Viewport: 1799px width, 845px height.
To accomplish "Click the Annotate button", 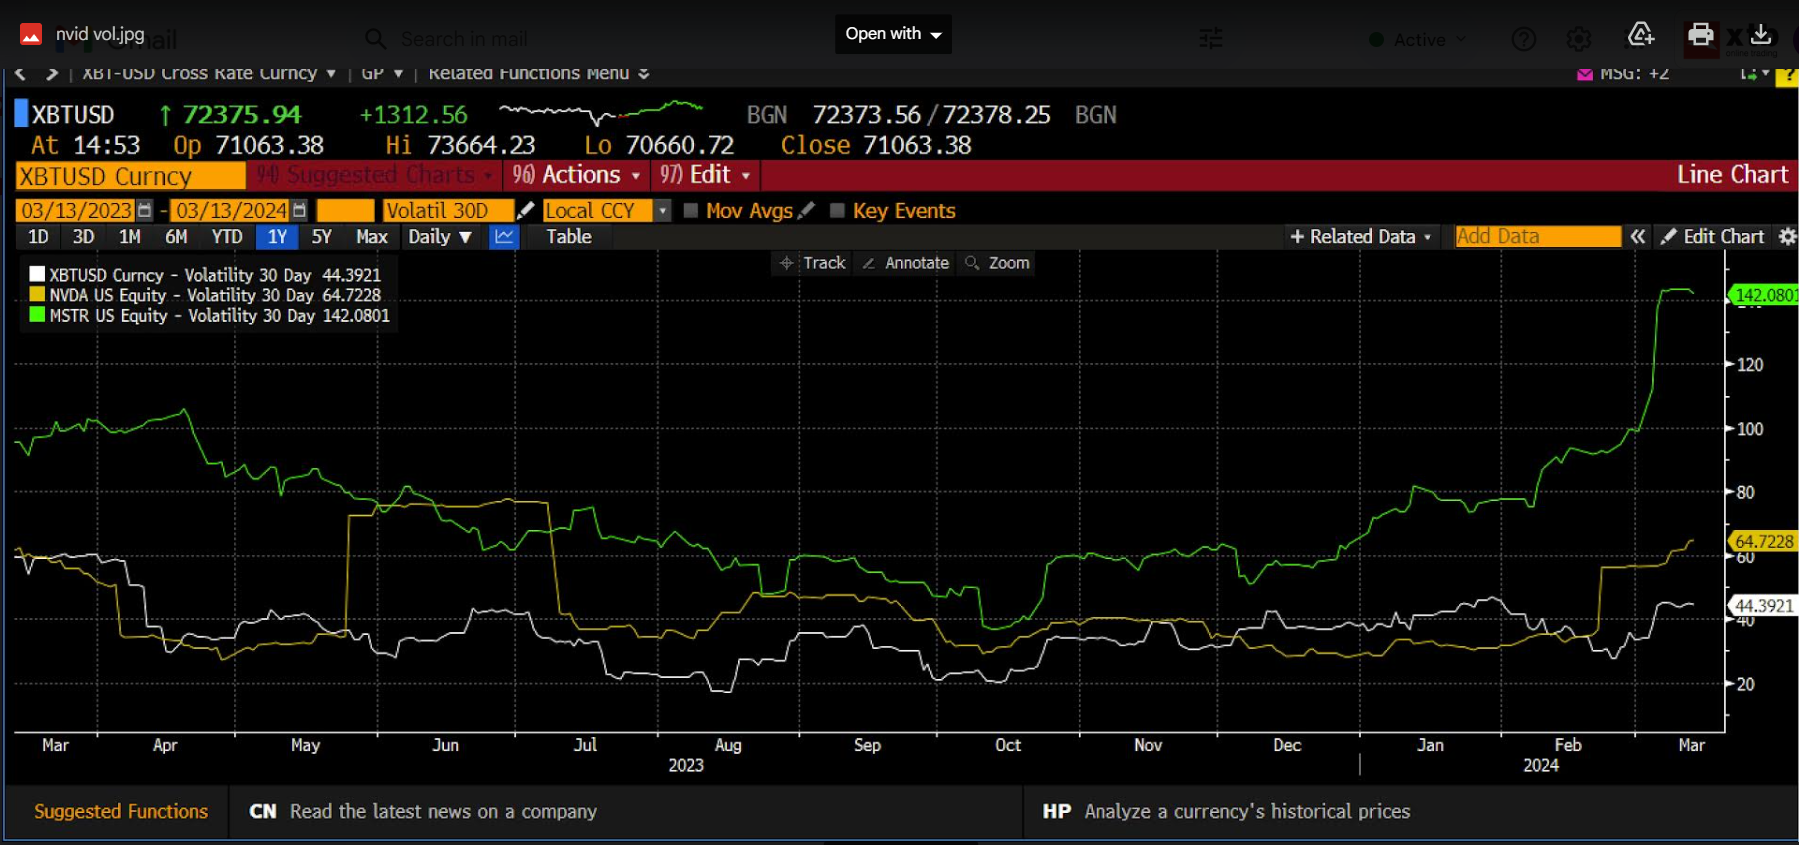I will click(906, 263).
